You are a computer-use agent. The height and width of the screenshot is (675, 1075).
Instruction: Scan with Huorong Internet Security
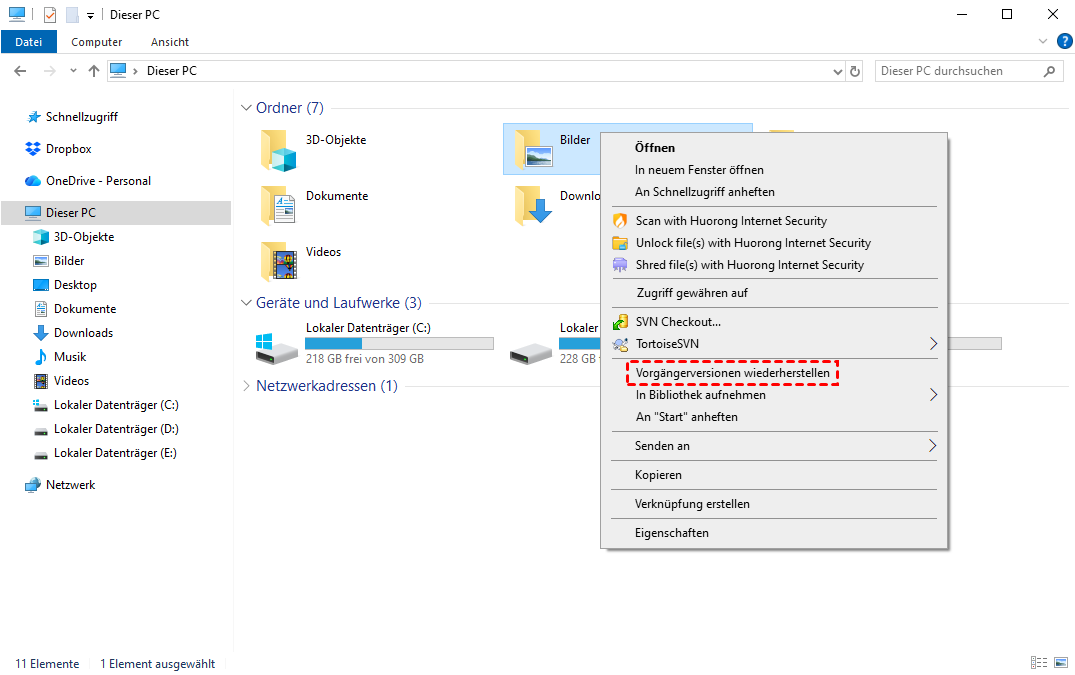pos(731,221)
